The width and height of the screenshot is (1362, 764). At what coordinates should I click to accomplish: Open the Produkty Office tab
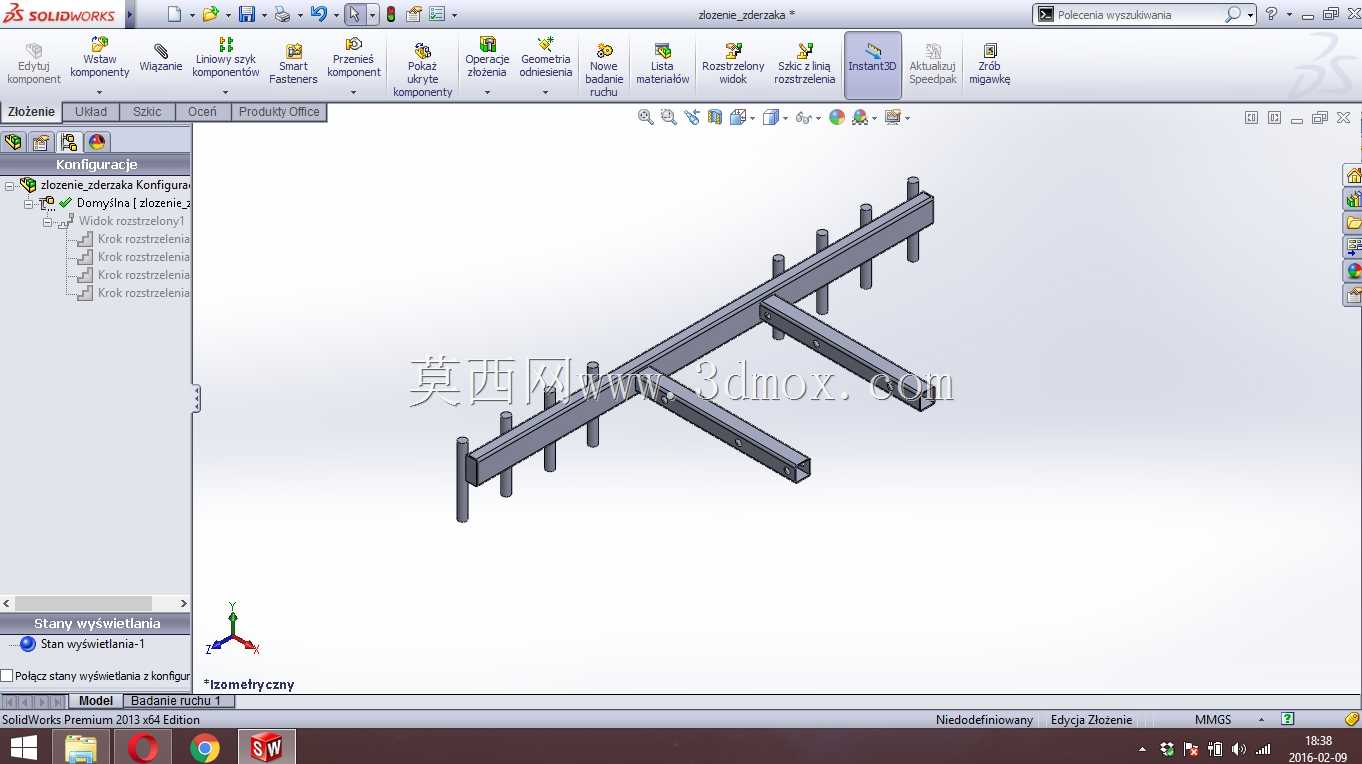click(279, 112)
